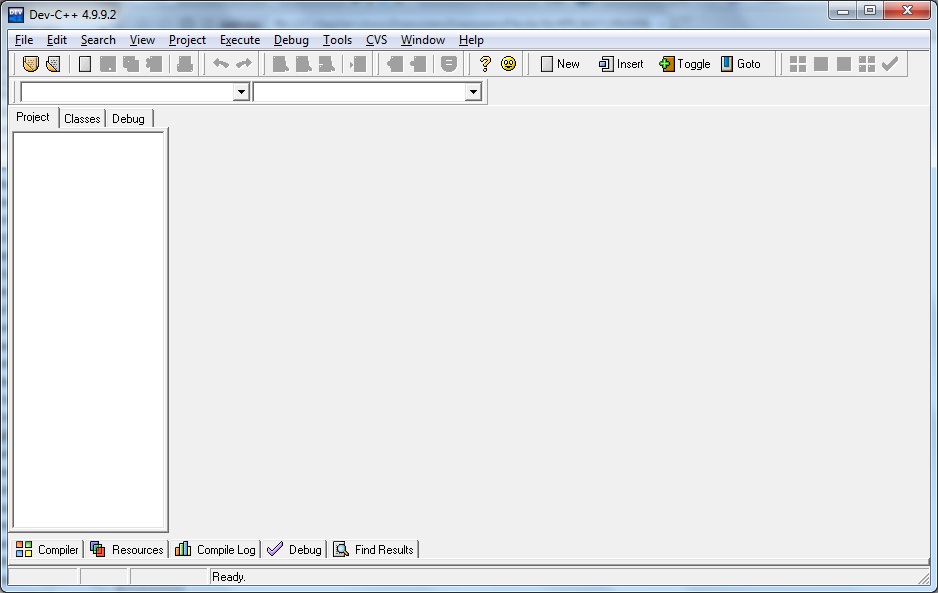Select the Find Results bottom tab
This screenshot has width=938, height=593.
coord(374,549)
